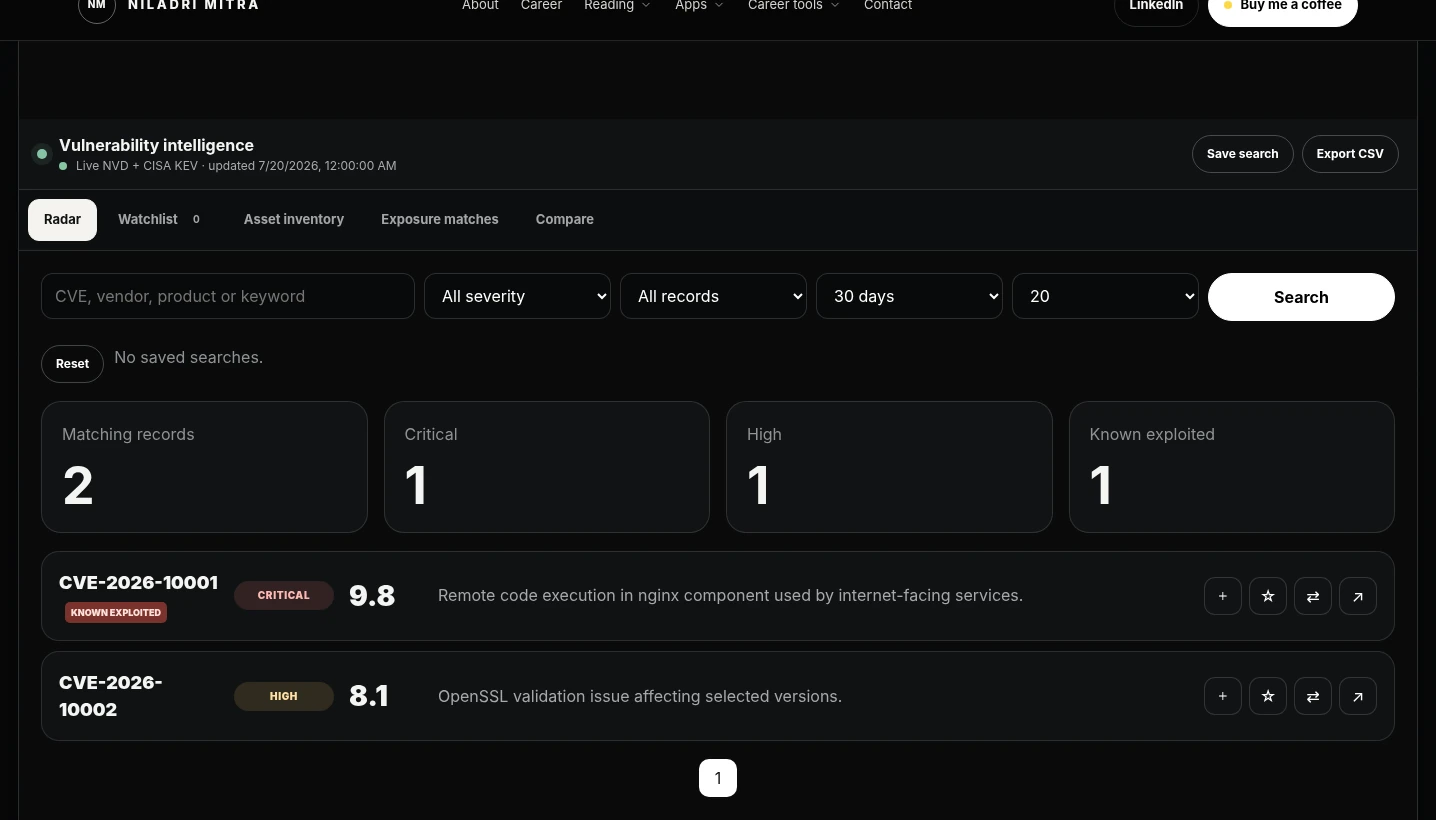1436x820 pixels.
Task: Click Export CSV
Action: tap(1350, 154)
